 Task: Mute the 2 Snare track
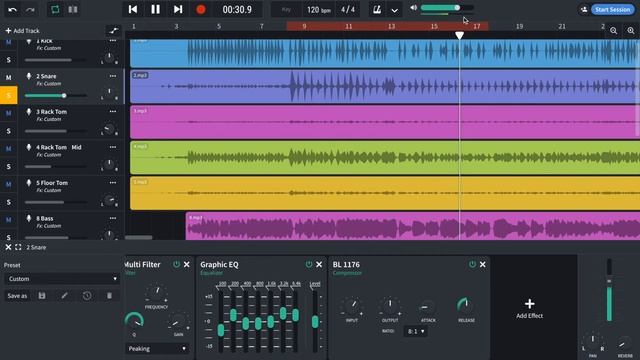point(9,78)
